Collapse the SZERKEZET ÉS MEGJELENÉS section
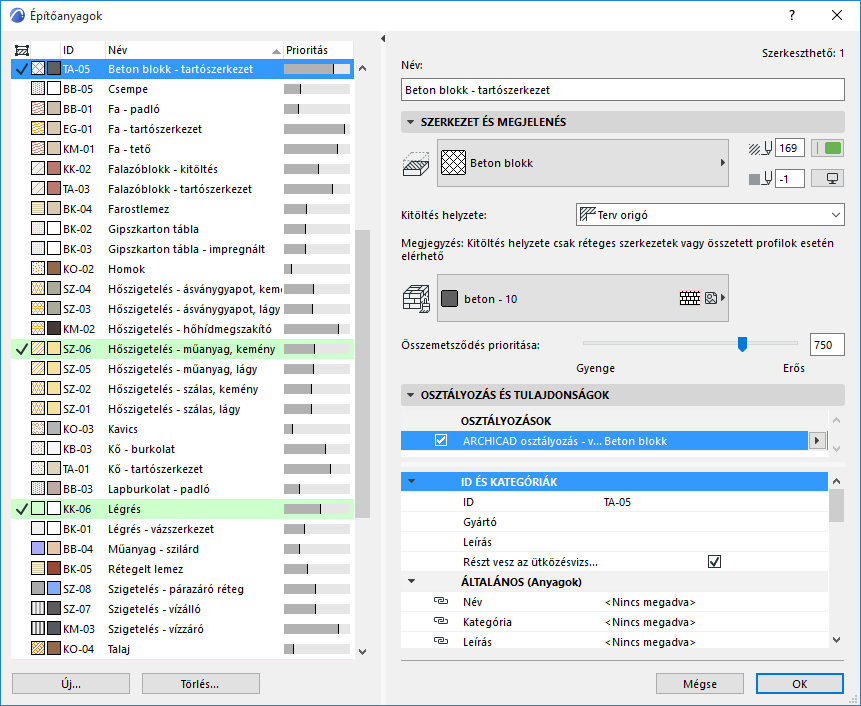Viewport: 861px width, 706px height. pyautogui.click(x=410, y=122)
